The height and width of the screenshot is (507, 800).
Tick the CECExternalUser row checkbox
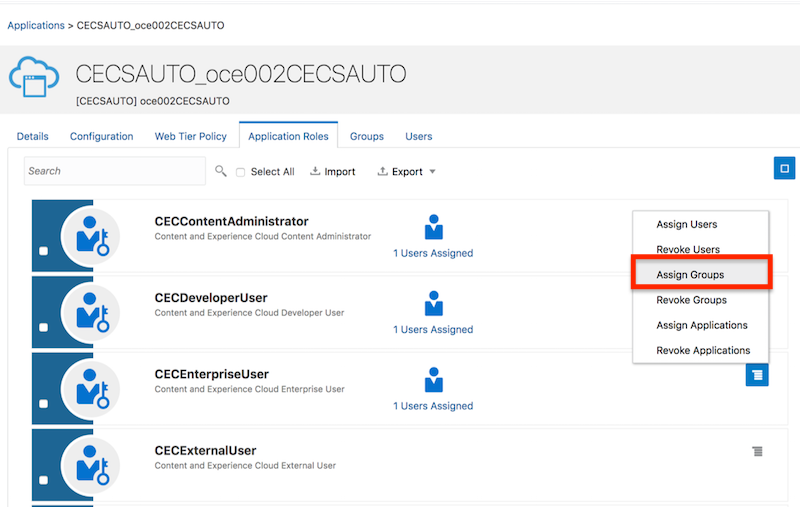[x=43, y=481]
